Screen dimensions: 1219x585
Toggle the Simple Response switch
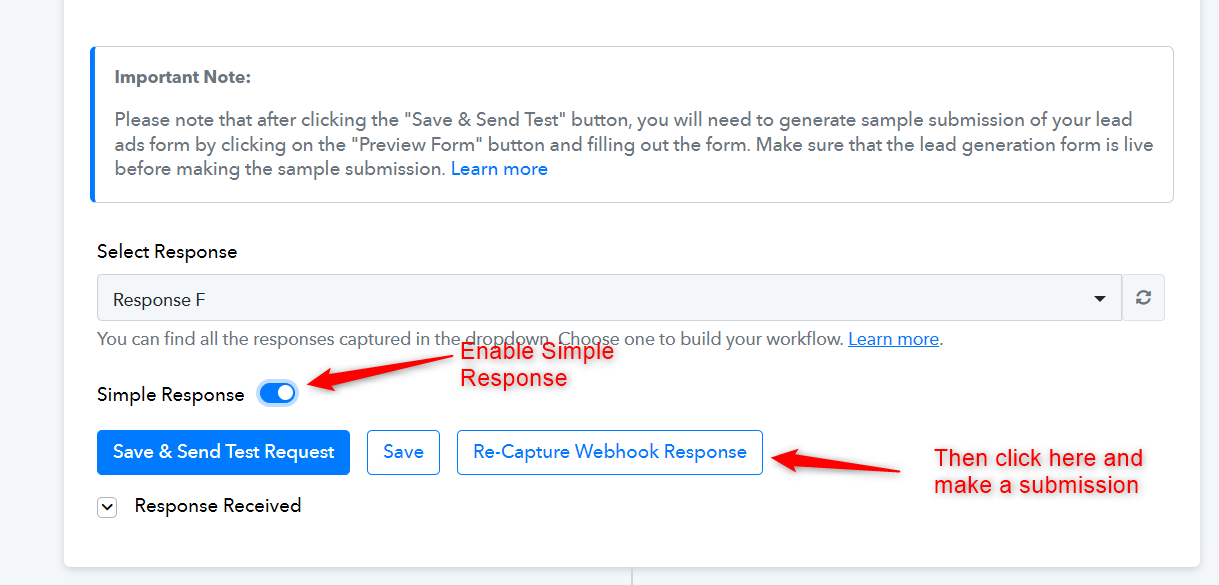point(277,393)
